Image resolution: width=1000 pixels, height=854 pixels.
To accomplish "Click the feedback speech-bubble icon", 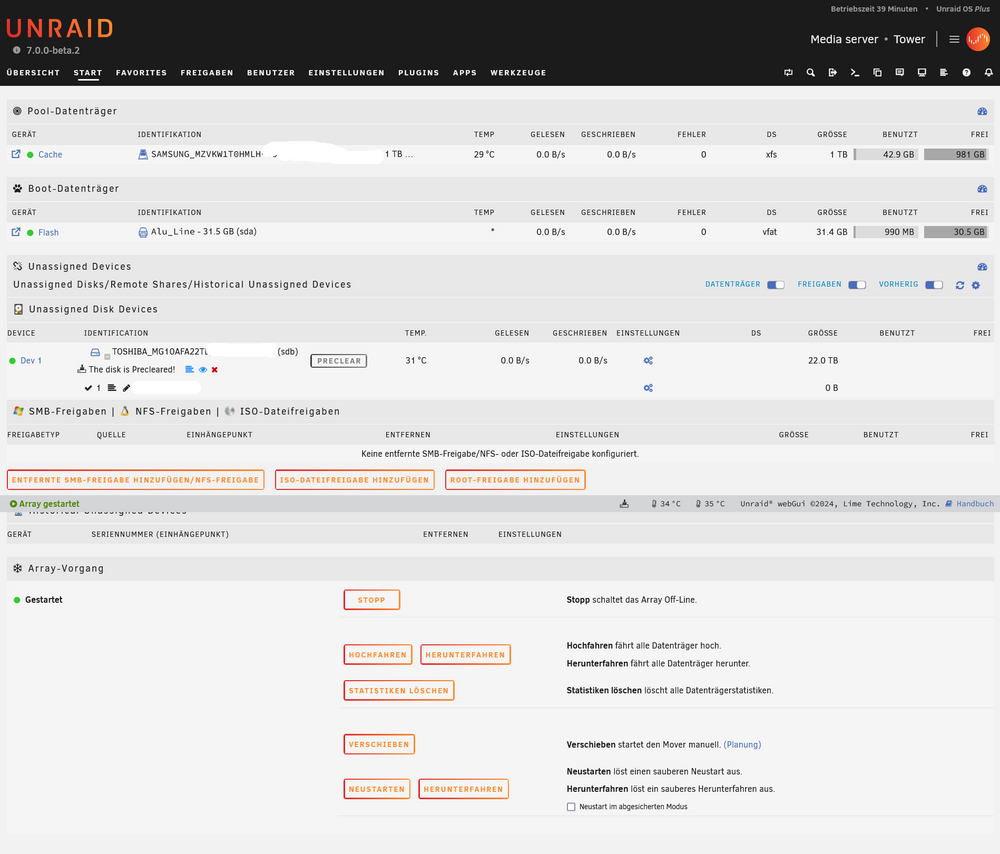I will (899, 73).
